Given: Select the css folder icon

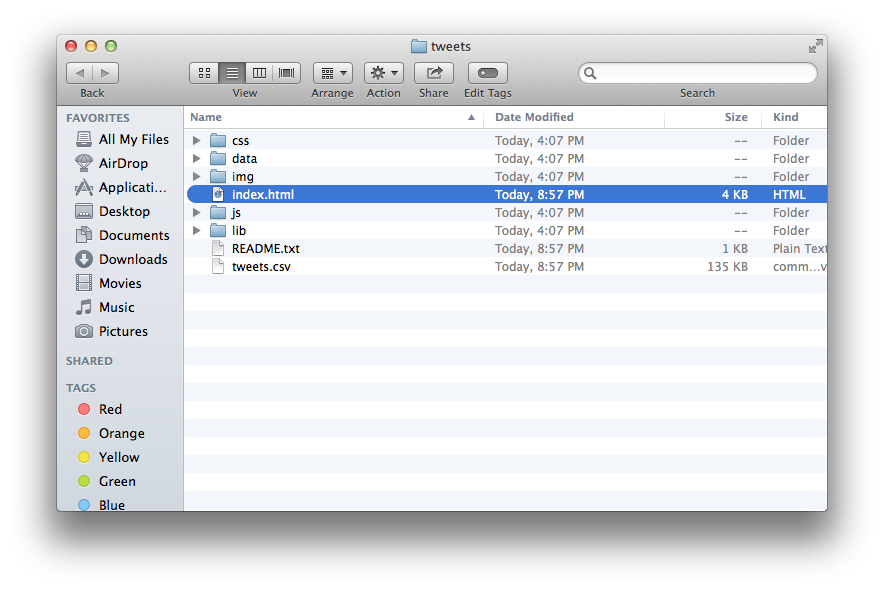Looking at the screenshot, I should (x=218, y=140).
